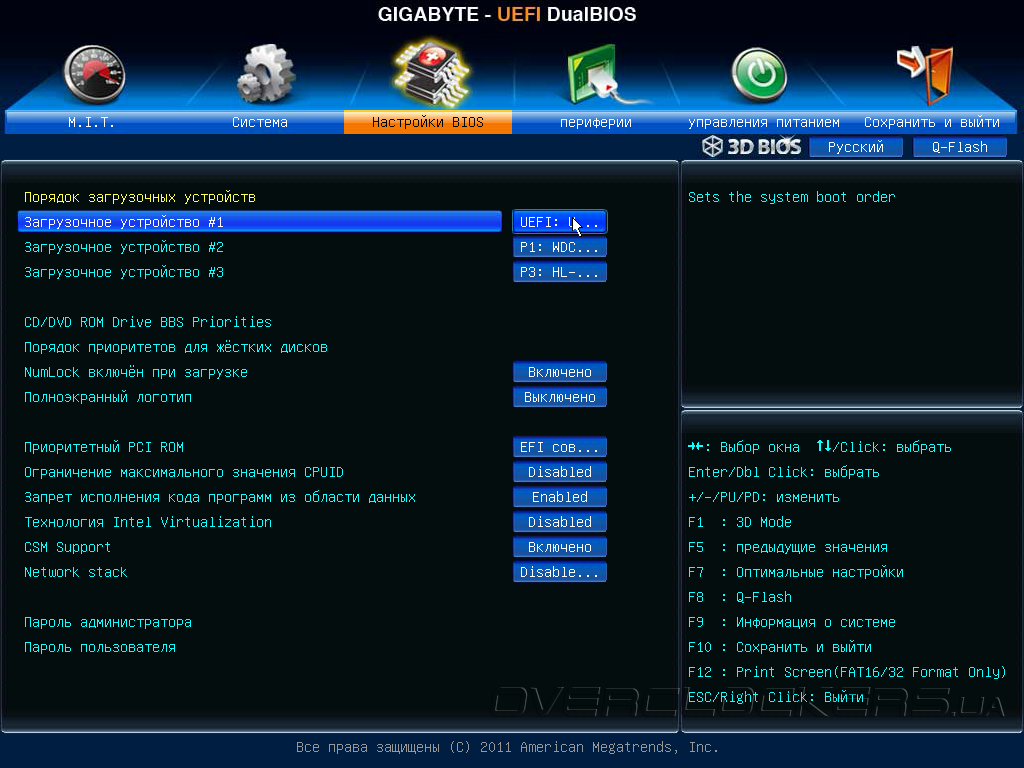
Task: Open the периферии tab
Action: [x=596, y=122]
